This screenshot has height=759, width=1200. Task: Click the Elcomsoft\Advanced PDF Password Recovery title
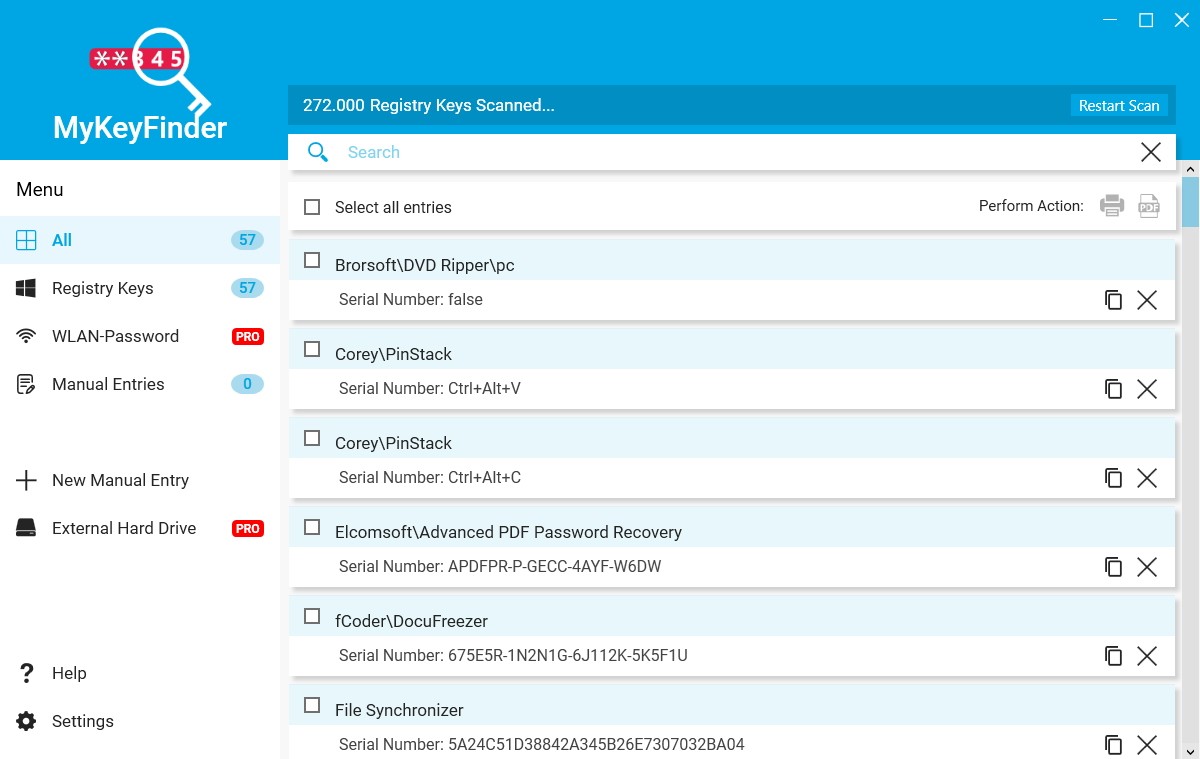coord(508,532)
